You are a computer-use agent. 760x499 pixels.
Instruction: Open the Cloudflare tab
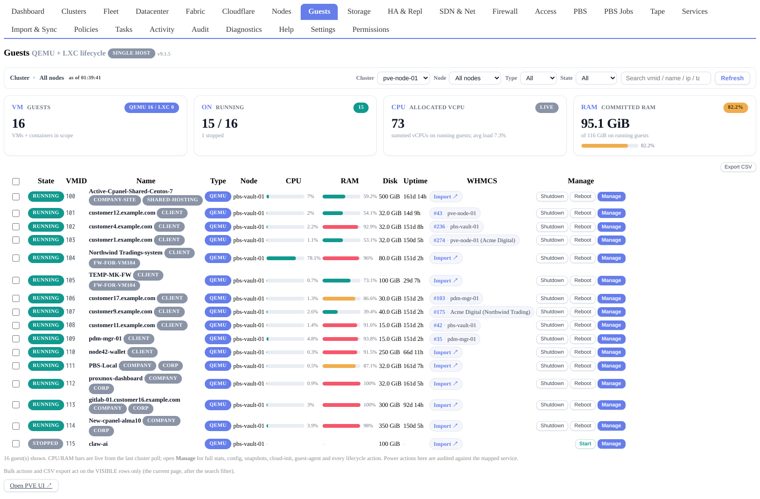point(238,11)
